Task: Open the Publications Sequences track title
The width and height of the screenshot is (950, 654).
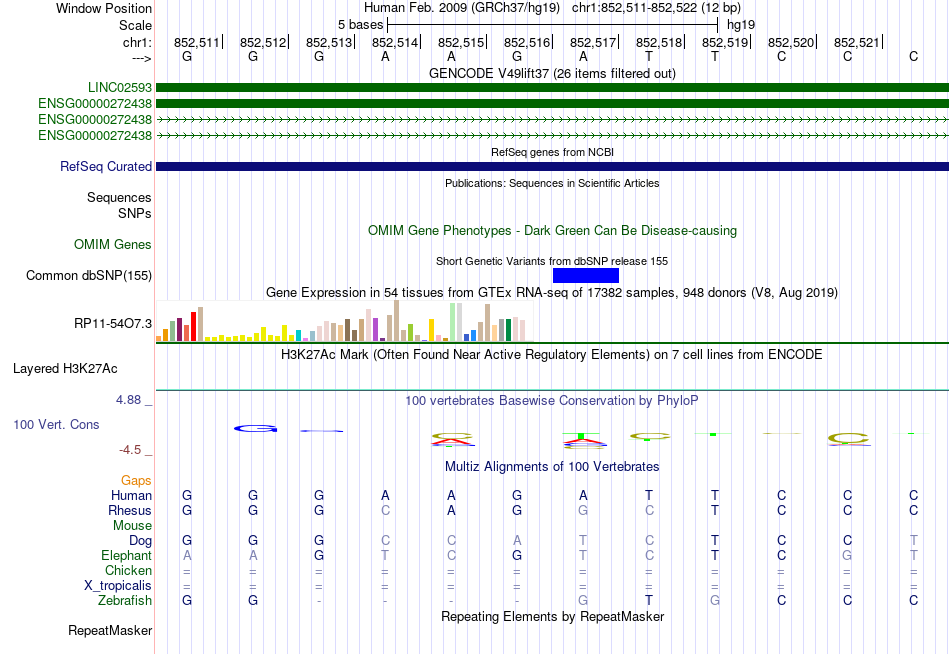Action: pyautogui.click(x=552, y=183)
